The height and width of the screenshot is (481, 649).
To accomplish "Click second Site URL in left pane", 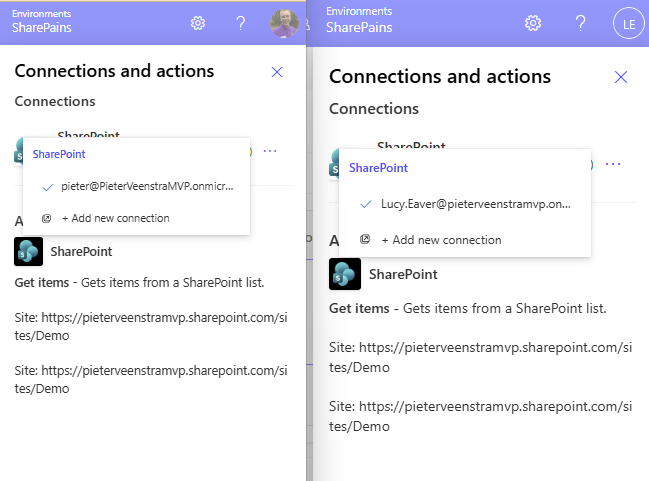I will (x=151, y=380).
